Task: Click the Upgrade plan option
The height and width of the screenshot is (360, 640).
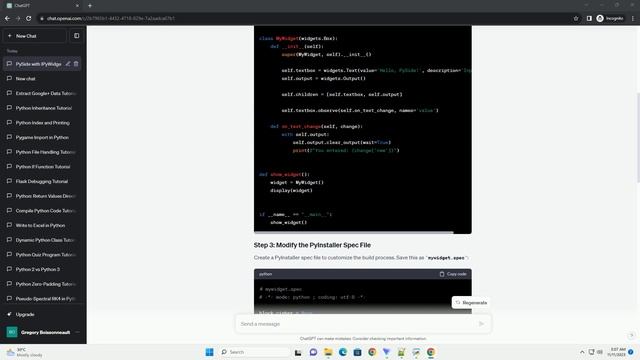Action: pos(42,314)
